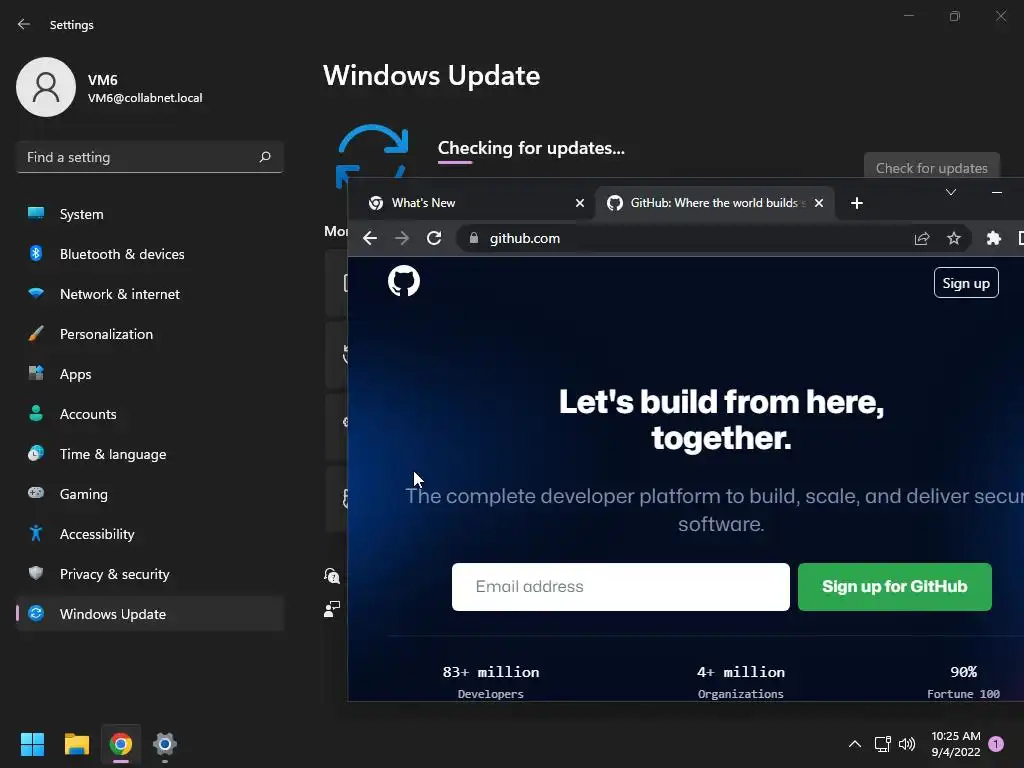Image resolution: width=1024 pixels, height=768 pixels.
Task: Select Windows Update in sidebar
Action: 150,614
